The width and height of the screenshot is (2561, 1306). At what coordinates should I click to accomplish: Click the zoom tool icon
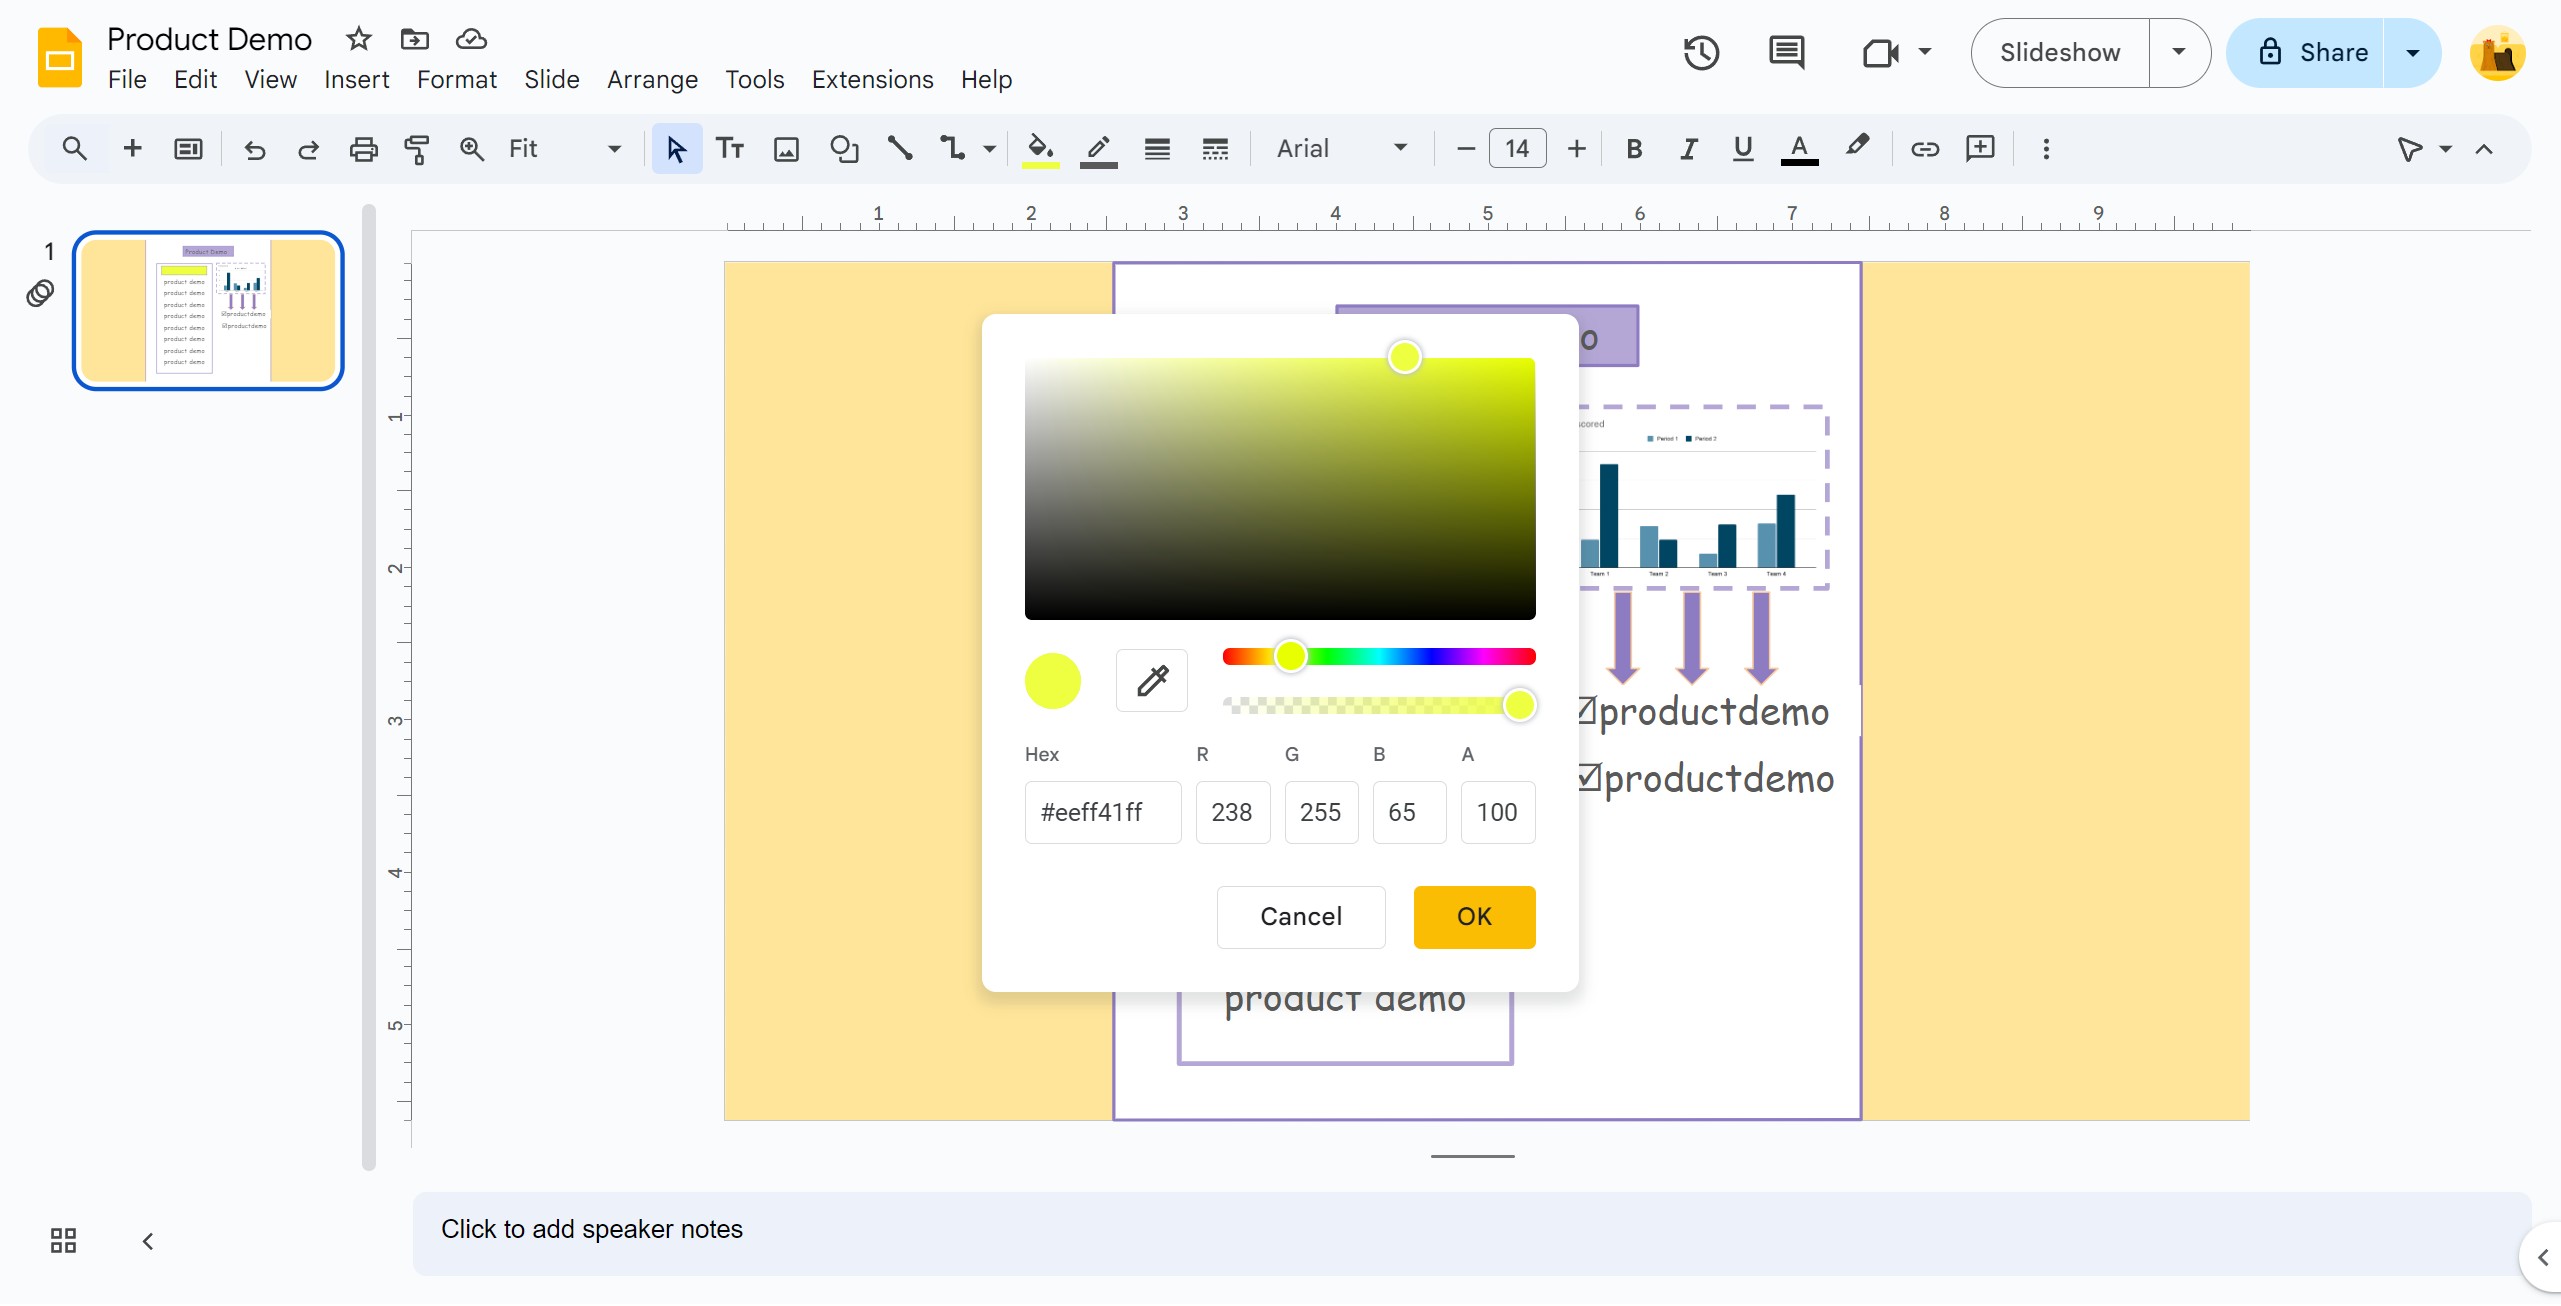coord(471,149)
